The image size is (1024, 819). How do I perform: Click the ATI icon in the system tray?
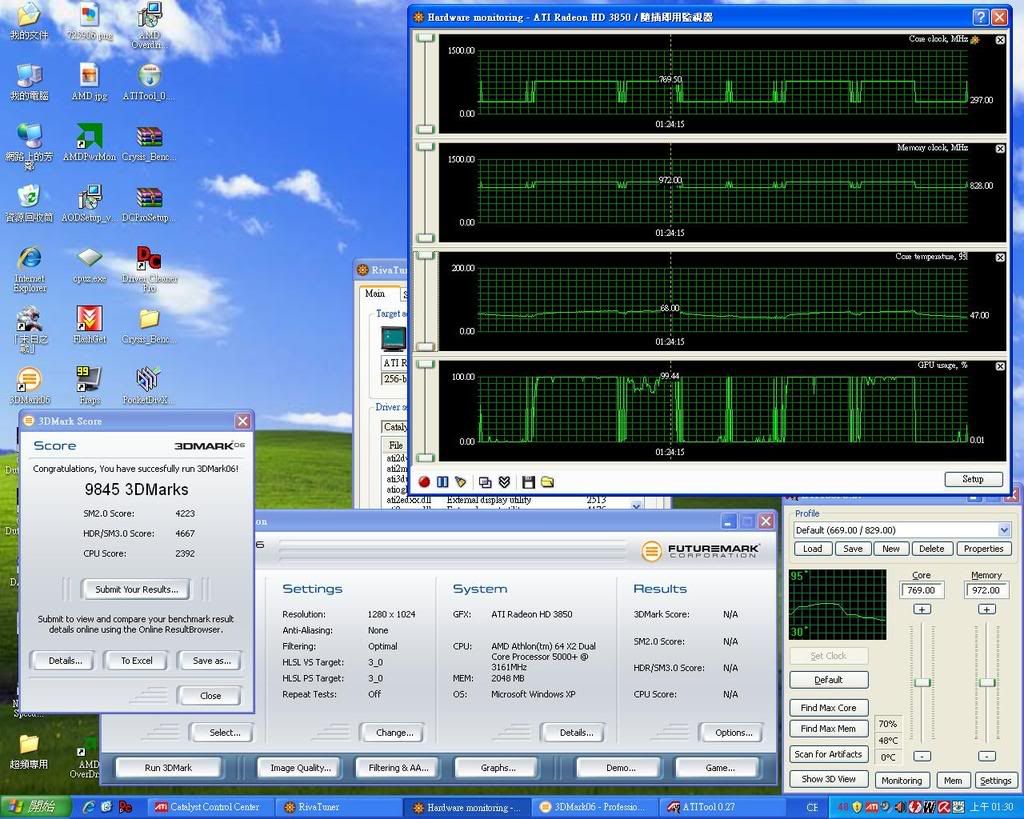coord(871,807)
